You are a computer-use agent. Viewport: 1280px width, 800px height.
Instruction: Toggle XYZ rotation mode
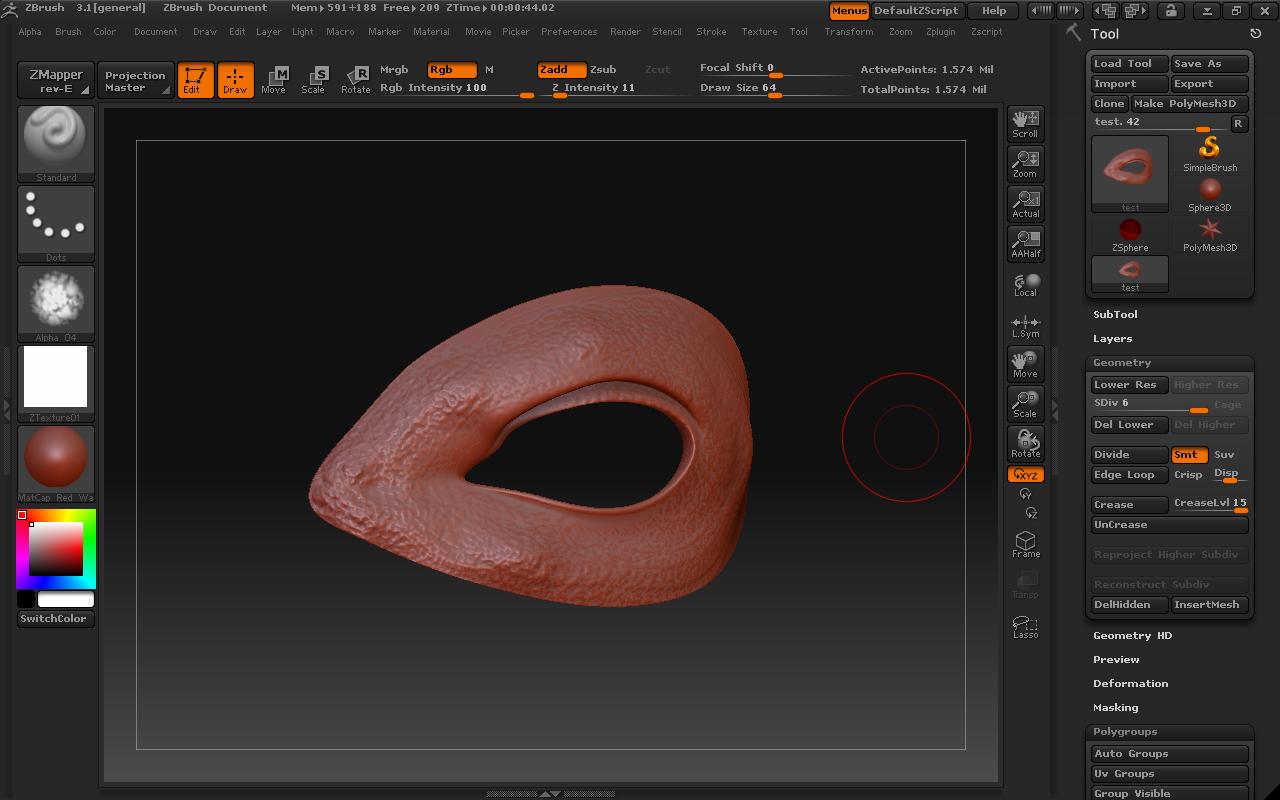[x=1025, y=475]
